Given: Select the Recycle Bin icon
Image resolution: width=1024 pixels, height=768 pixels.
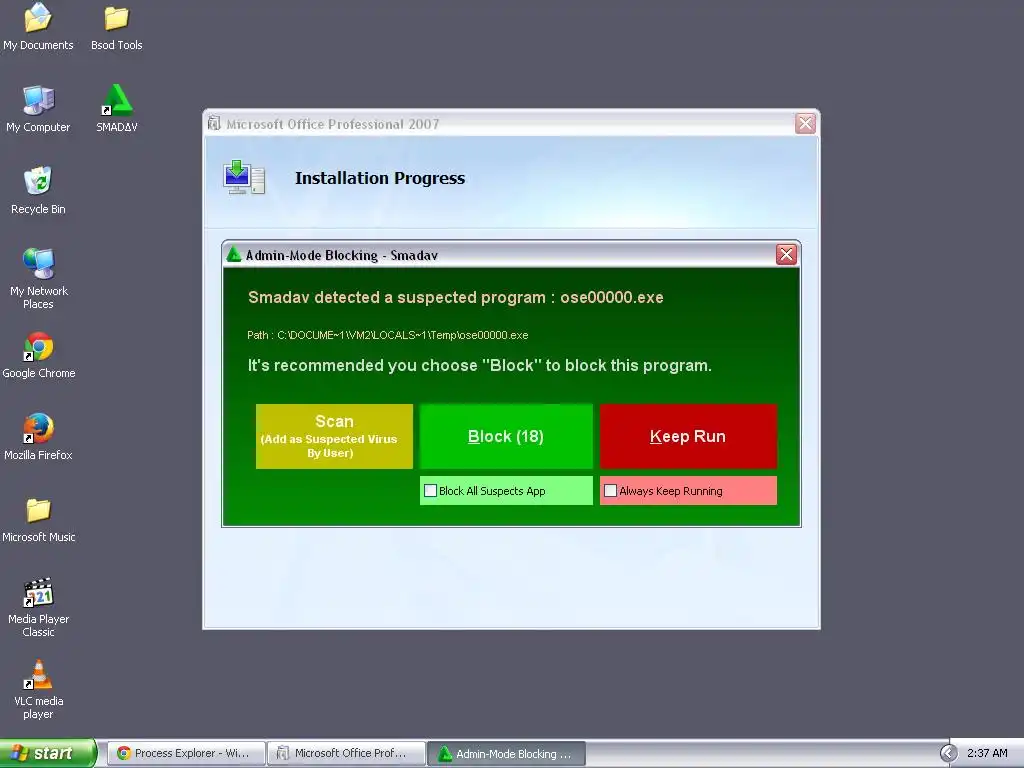Looking at the screenshot, I should [x=38, y=190].
